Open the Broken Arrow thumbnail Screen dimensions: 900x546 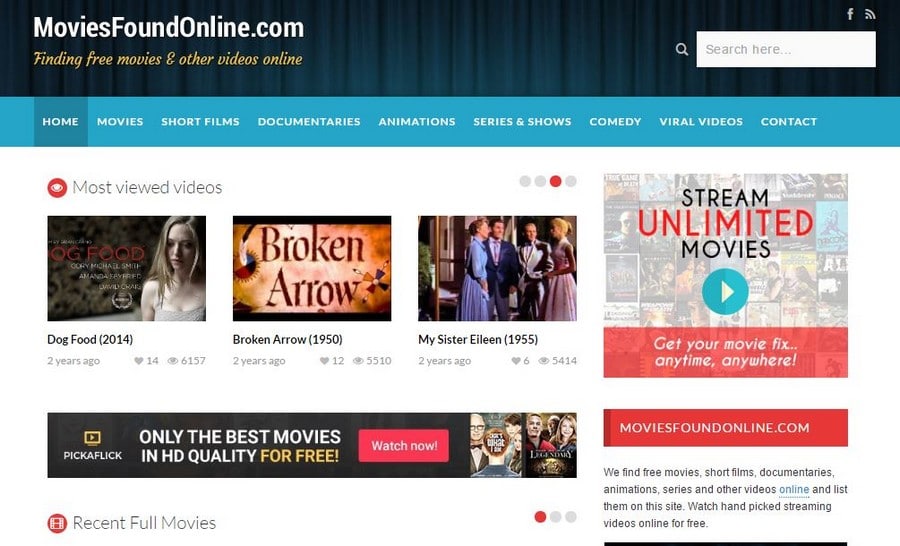click(x=312, y=268)
